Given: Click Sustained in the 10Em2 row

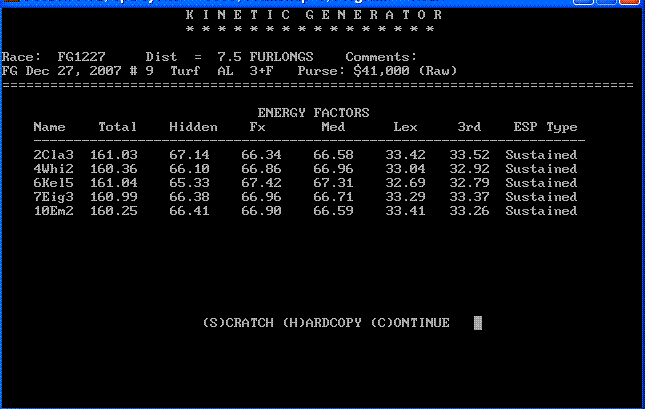Looking at the screenshot, I should pyautogui.click(x=541, y=211).
